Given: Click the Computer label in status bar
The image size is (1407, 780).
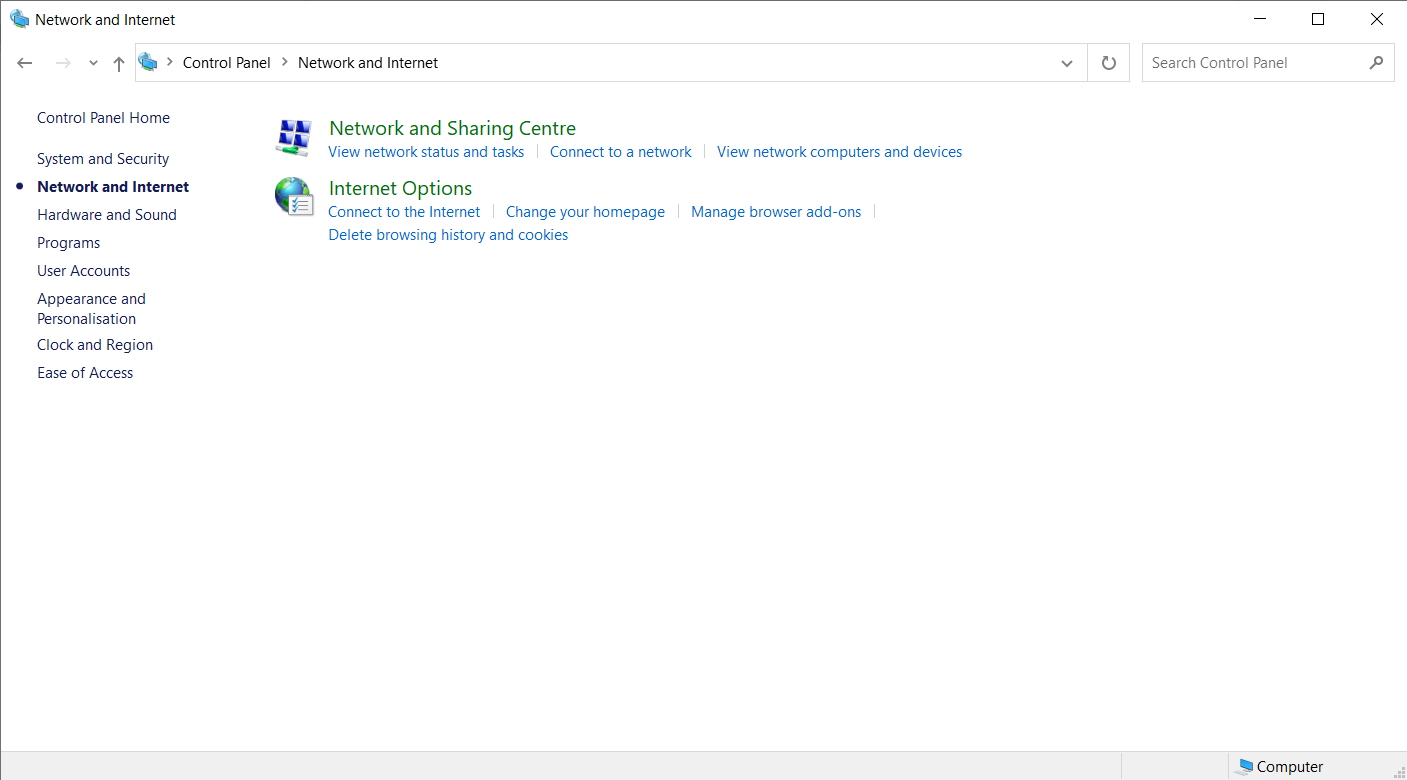Looking at the screenshot, I should click(x=1290, y=767).
